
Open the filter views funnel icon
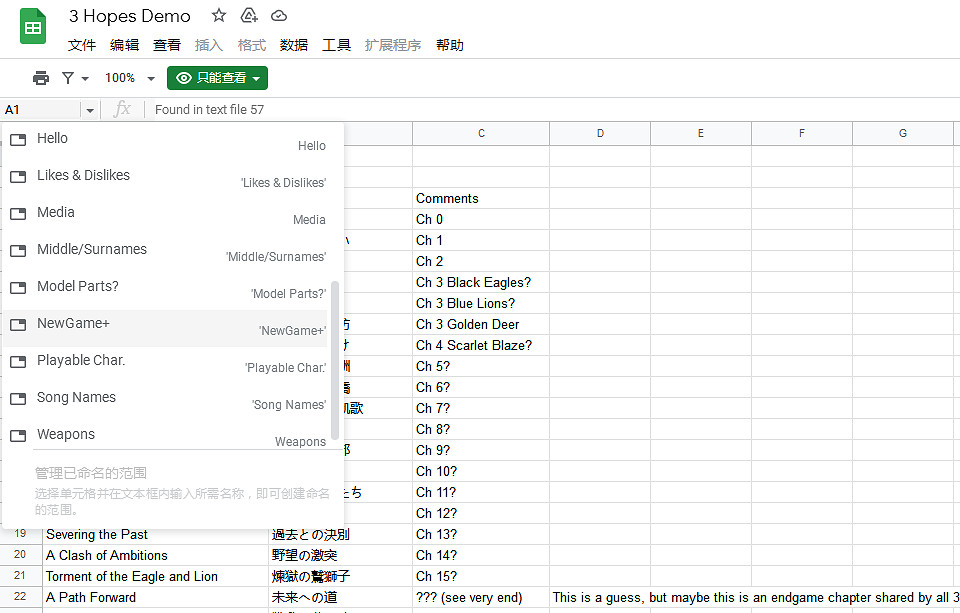[x=74, y=78]
